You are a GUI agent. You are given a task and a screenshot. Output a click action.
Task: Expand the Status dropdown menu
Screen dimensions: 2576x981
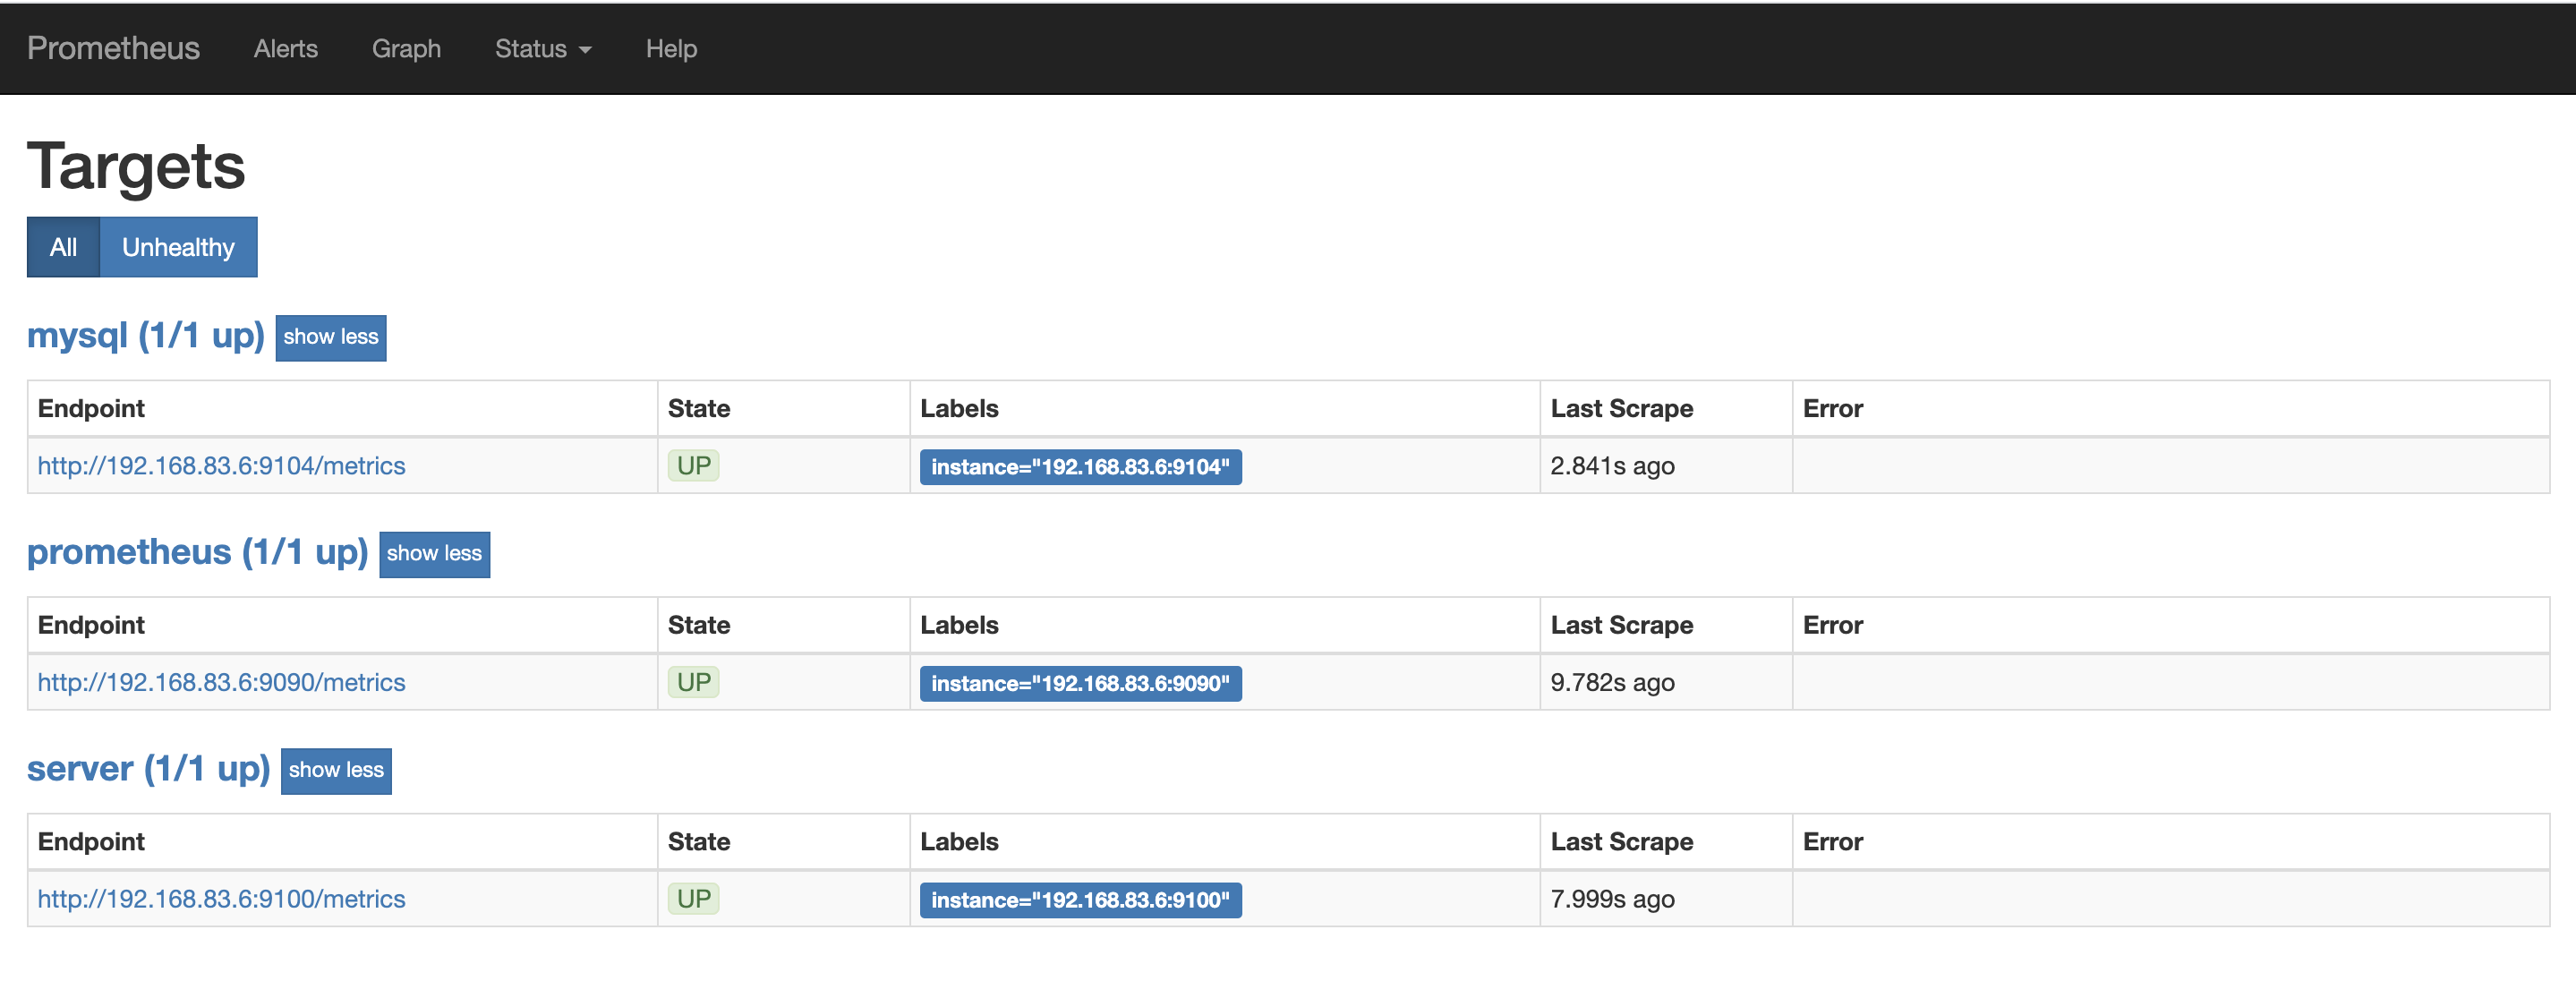click(x=543, y=49)
